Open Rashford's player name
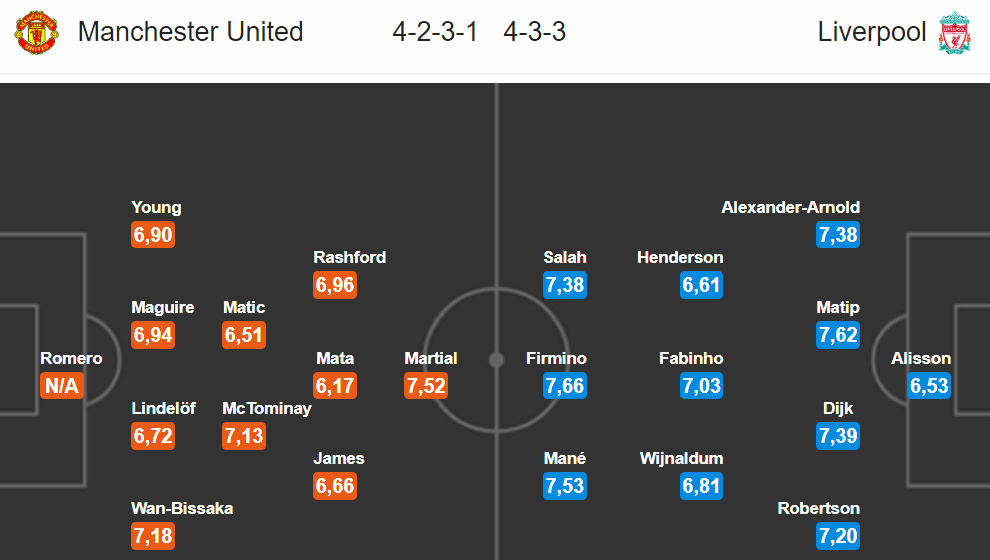 350,257
